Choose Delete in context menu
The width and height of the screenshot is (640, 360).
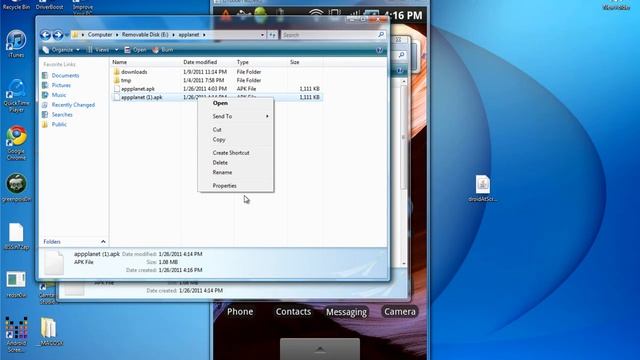pos(236,162)
